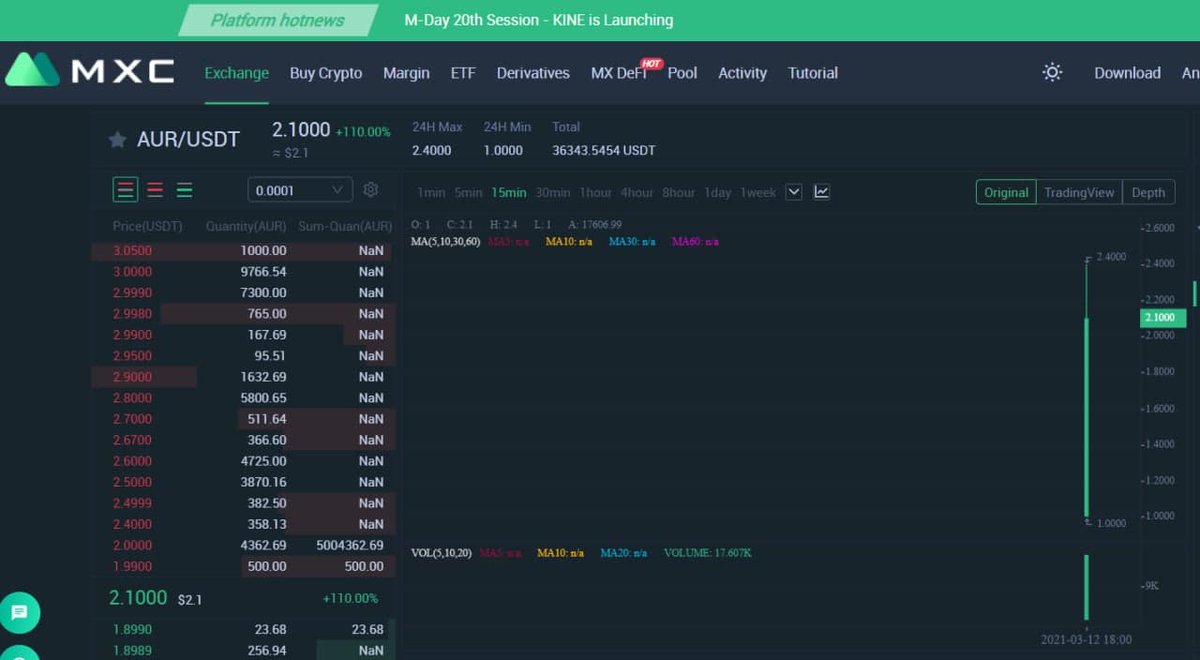Select the 2.9000 sell order price

coord(132,377)
